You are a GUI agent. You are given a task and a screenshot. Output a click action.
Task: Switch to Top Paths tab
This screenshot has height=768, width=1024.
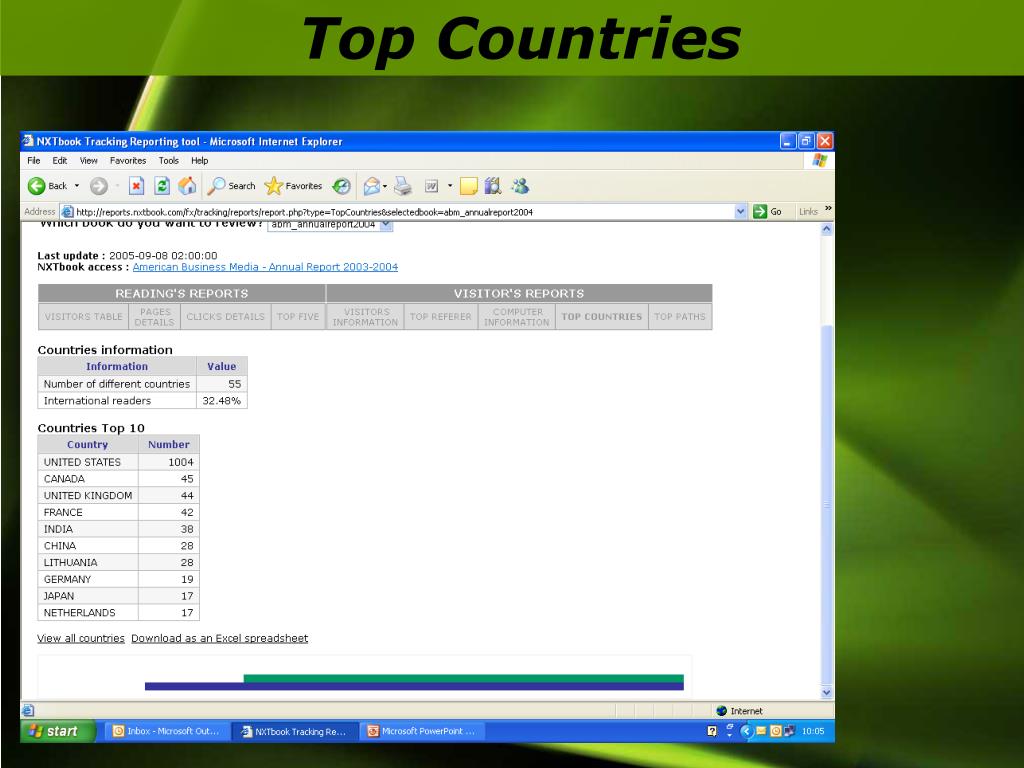pyautogui.click(x=680, y=317)
